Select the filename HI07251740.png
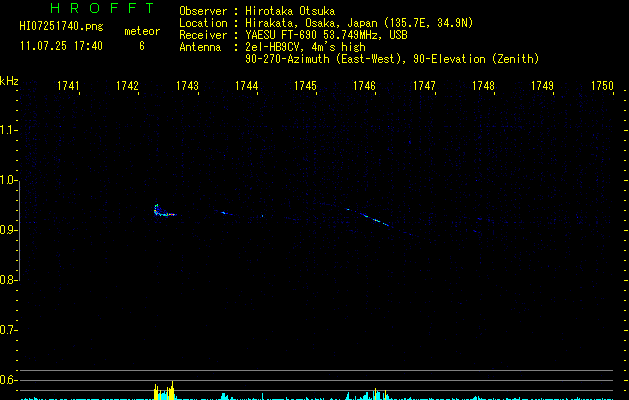629x400 pixels. point(61,26)
